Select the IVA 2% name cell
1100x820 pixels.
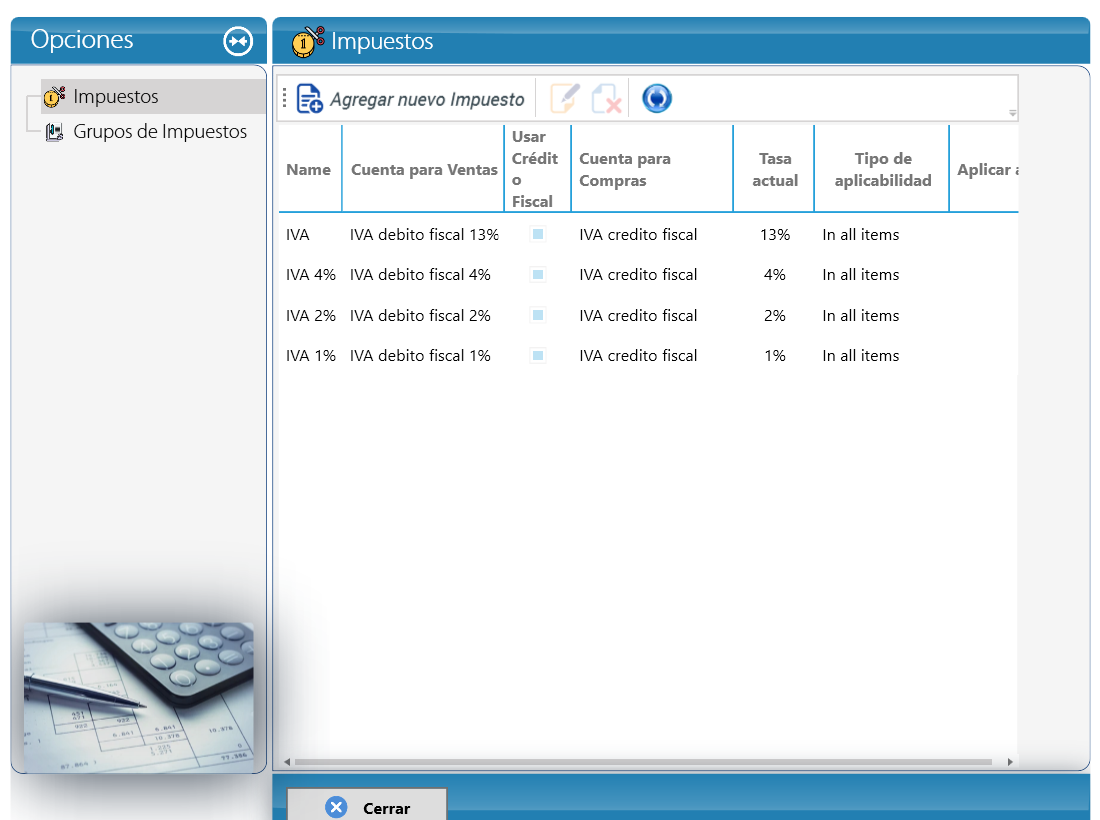point(311,315)
